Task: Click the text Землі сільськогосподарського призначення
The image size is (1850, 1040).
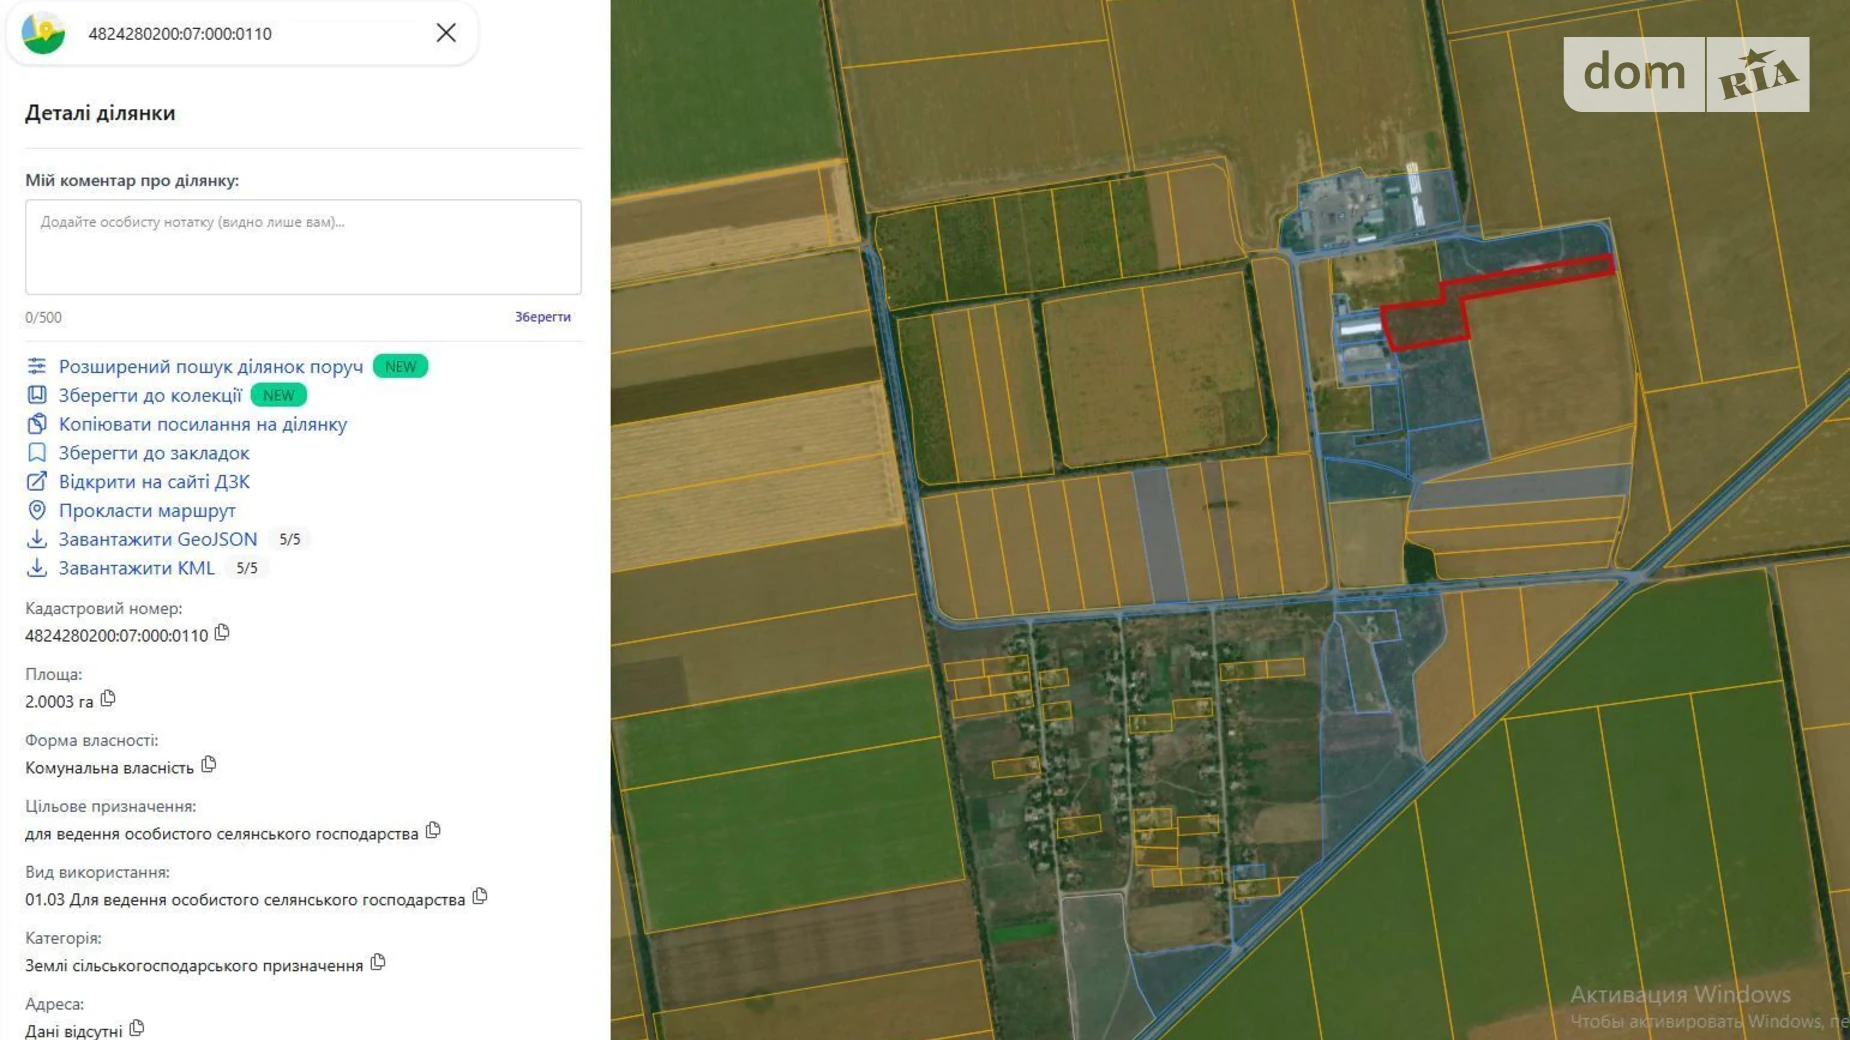Action: point(194,966)
